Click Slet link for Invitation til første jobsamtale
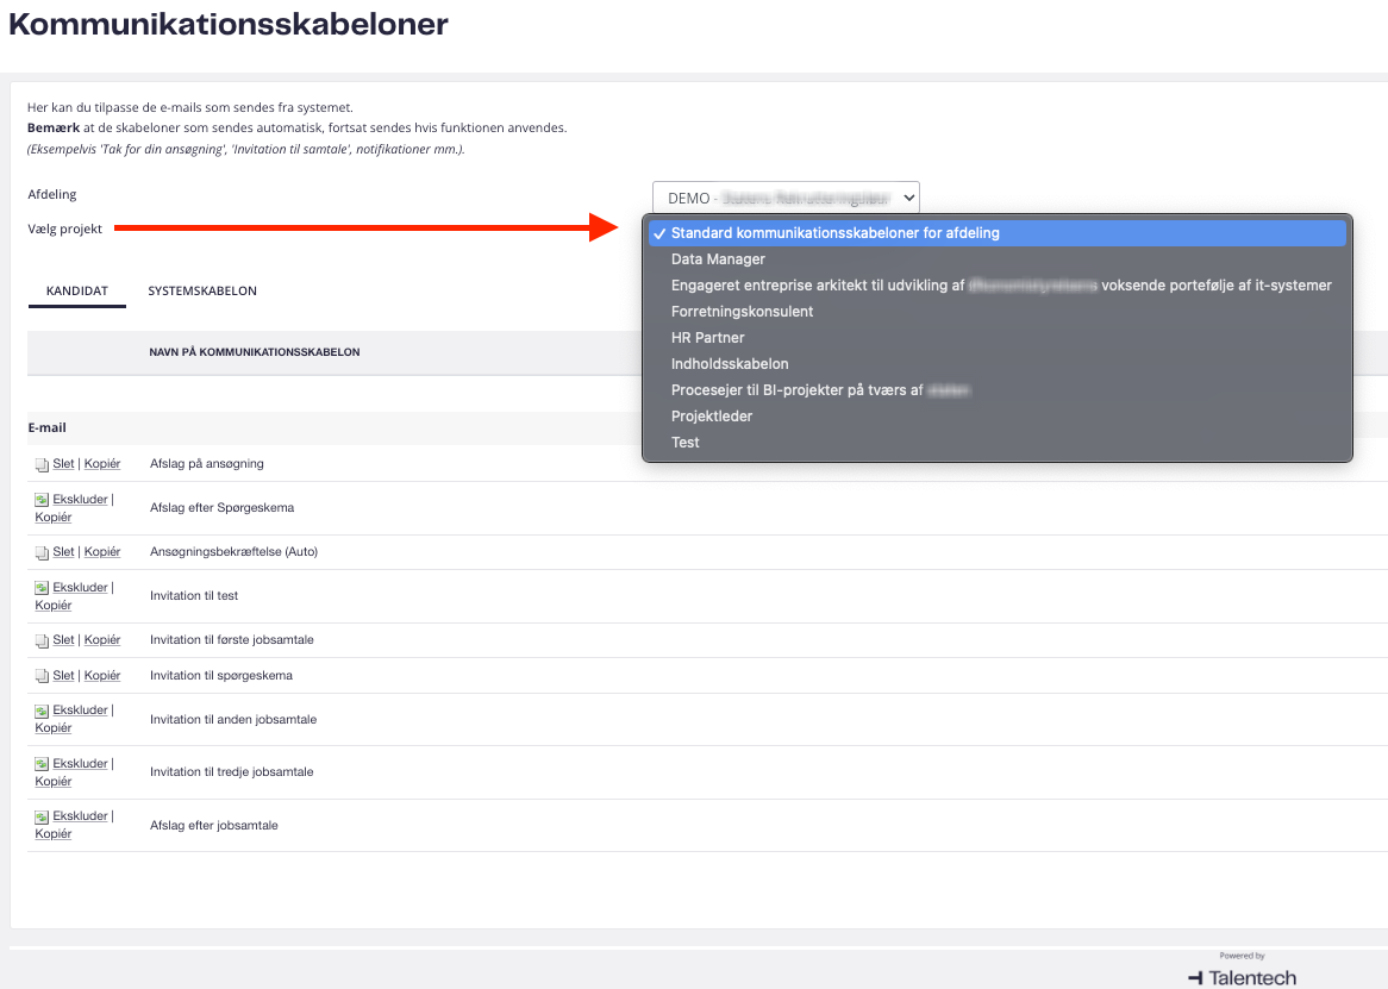The height and width of the screenshot is (989, 1388). [63, 640]
